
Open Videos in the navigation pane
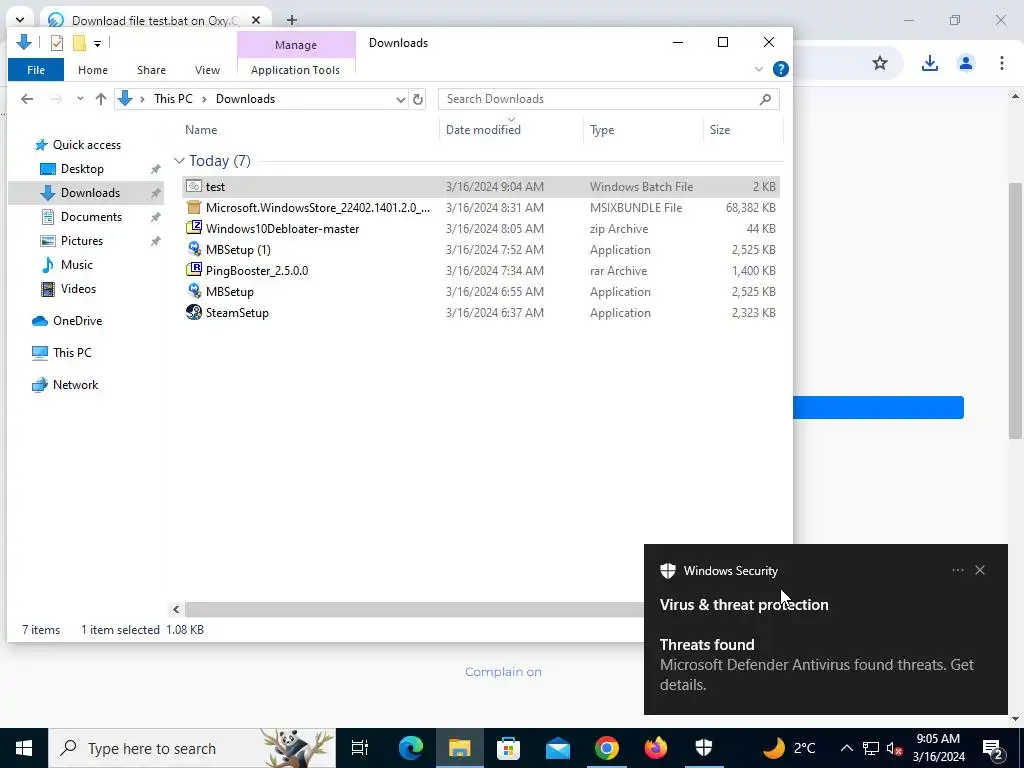tap(78, 289)
